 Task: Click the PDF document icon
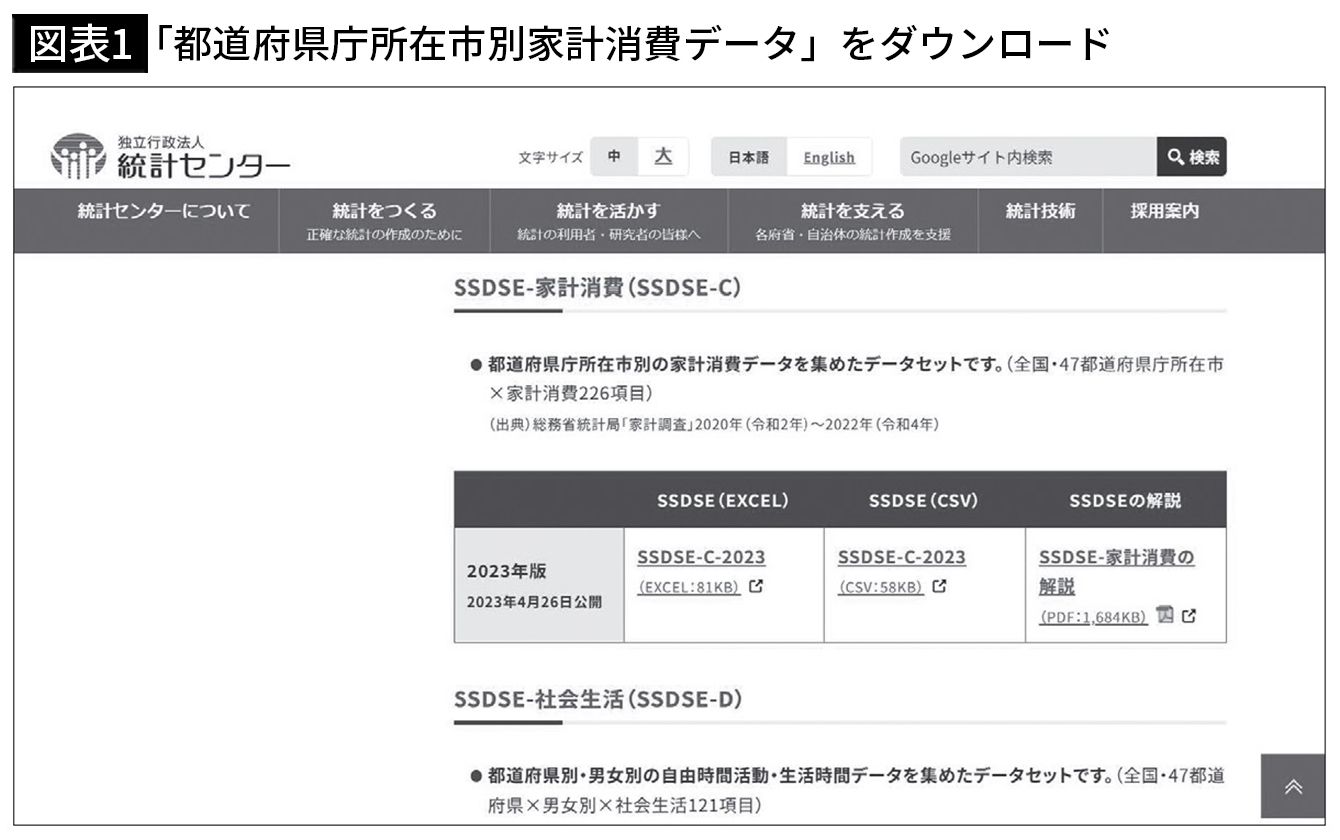(x=1164, y=615)
